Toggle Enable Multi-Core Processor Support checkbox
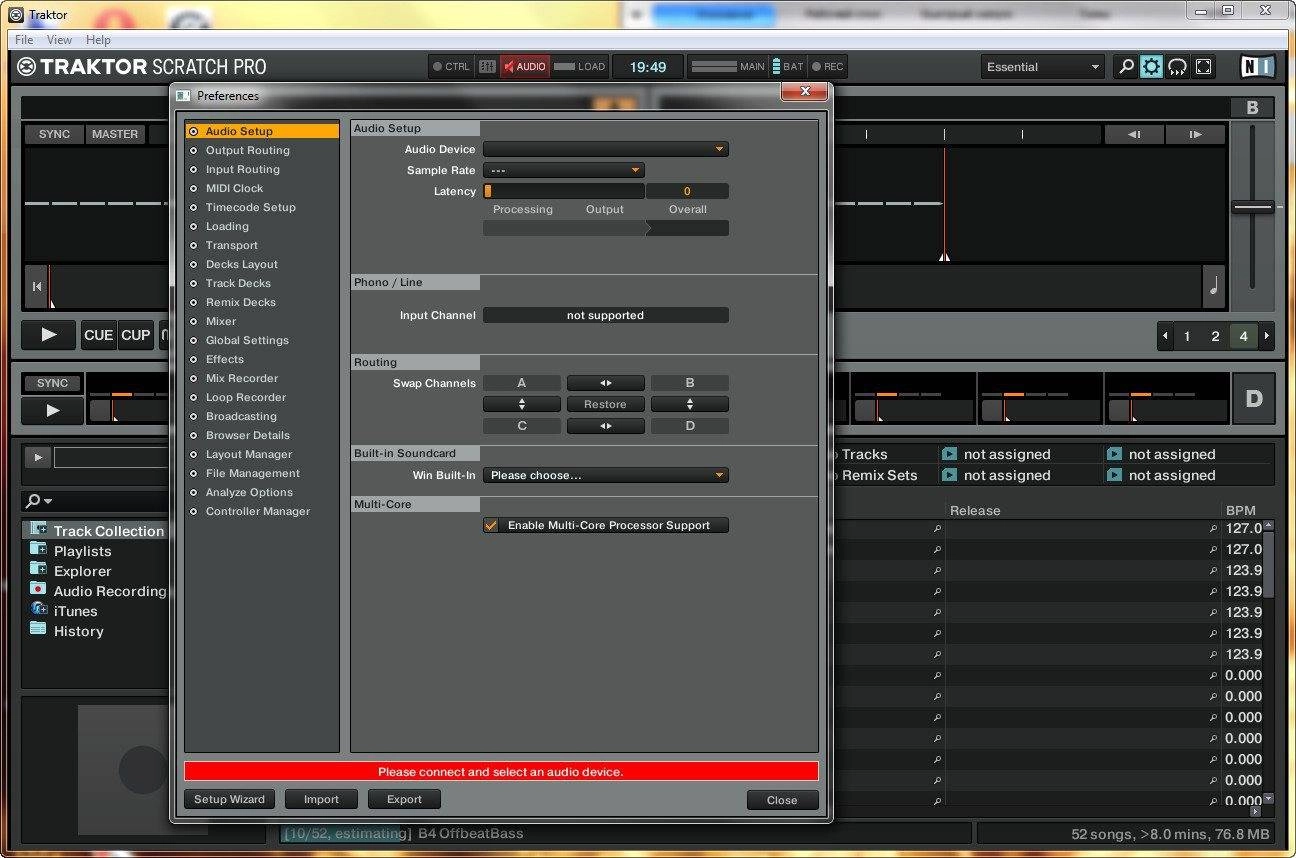1296x858 pixels. [491, 525]
